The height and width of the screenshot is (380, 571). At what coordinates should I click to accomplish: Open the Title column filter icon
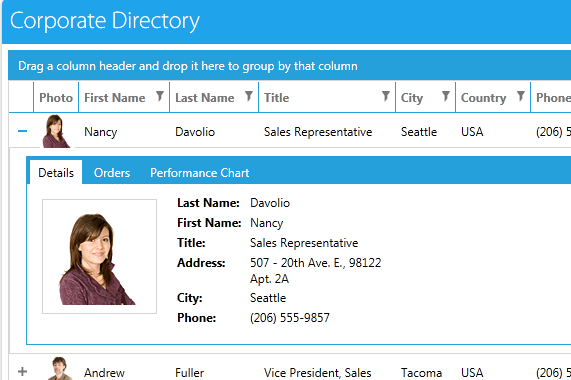click(386, 96)
